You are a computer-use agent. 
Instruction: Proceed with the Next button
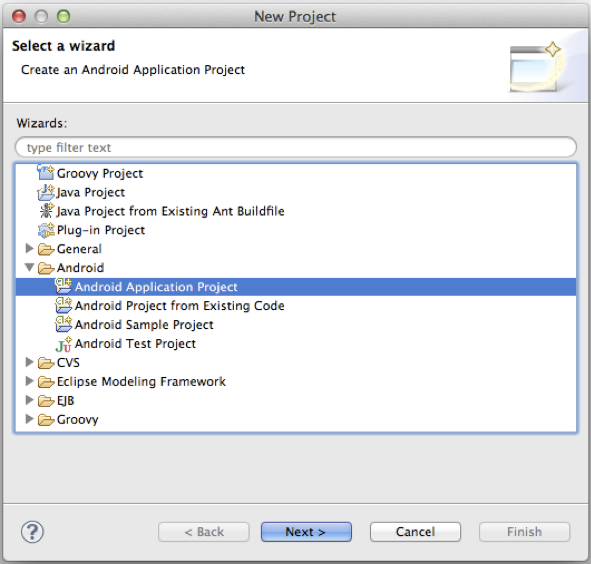[306, 532]
